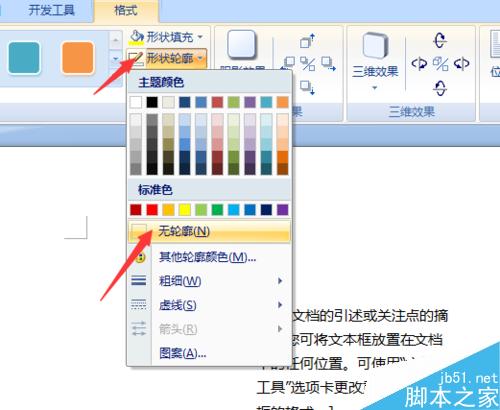Toggle shadow on/off center icon
The image size is (500, 410).
point(307,64)
